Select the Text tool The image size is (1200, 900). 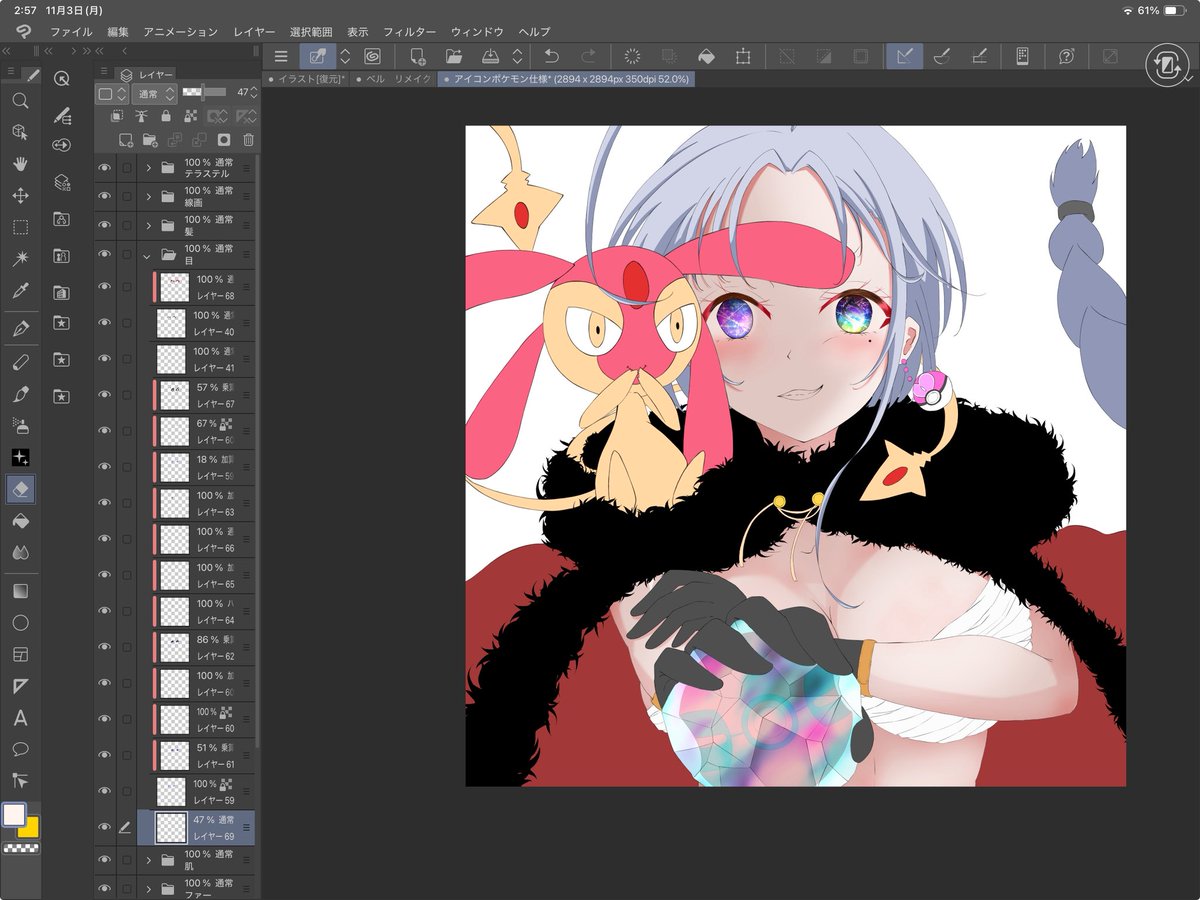[20, 718]
